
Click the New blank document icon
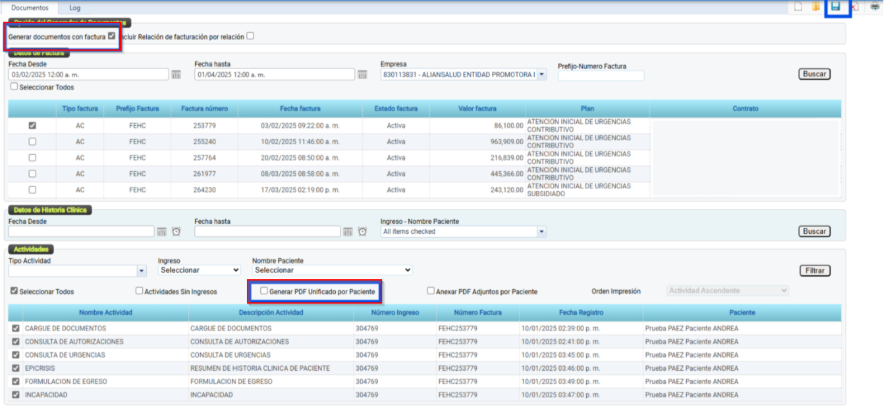[797, 7]
